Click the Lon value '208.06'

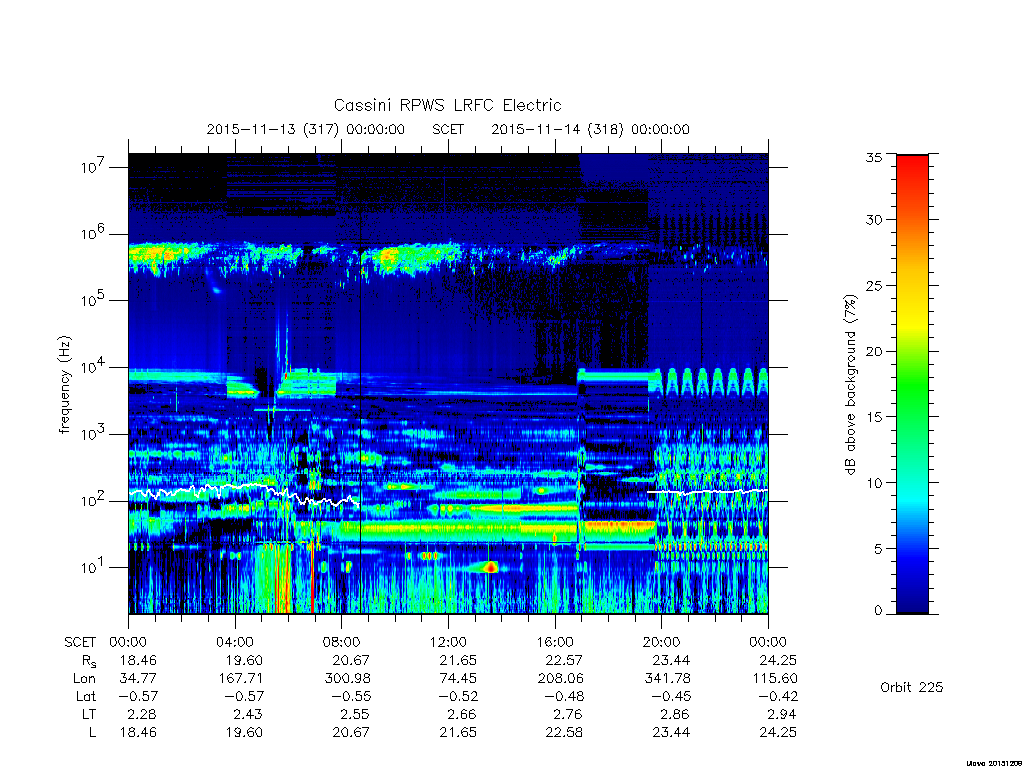point(560,679)
